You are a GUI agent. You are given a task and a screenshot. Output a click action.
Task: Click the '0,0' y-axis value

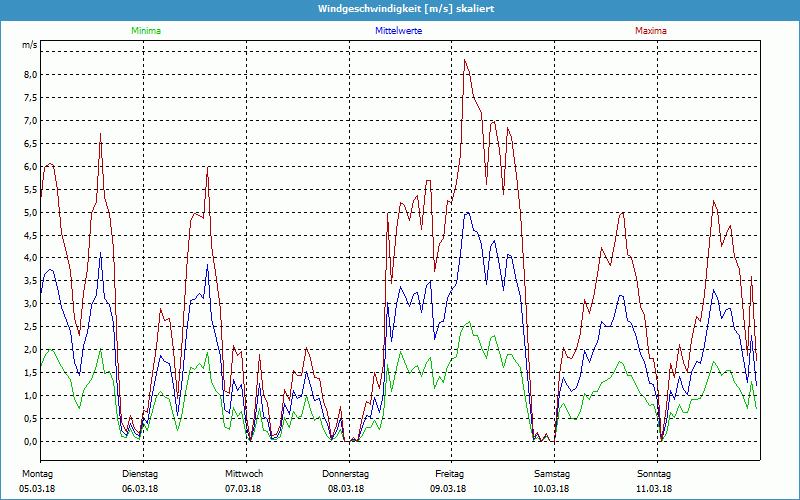pyautogui.click(x=30, y=441)
